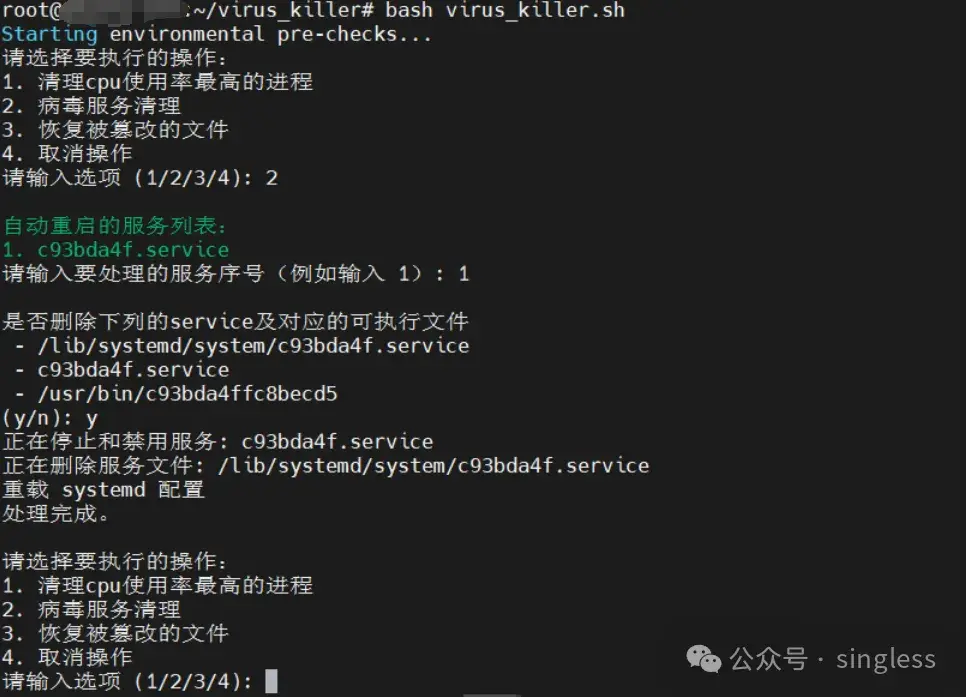Click the green 自动重启的服务列表 heading
The width and height of the screenshot is (966, 697).
(115, 225)
